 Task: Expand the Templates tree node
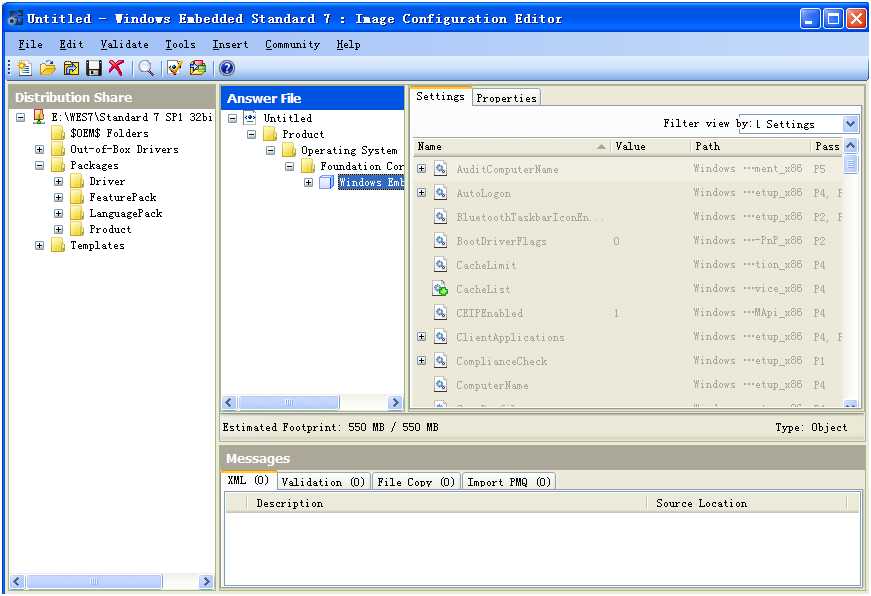coord(39,245)
